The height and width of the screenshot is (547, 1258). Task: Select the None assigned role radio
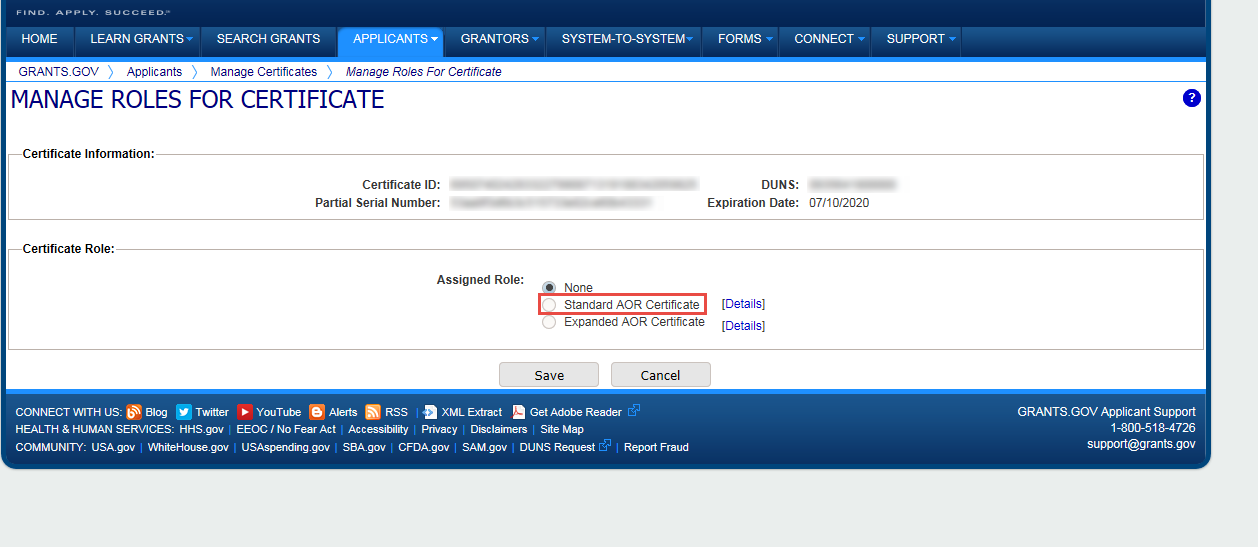(549, 288)
